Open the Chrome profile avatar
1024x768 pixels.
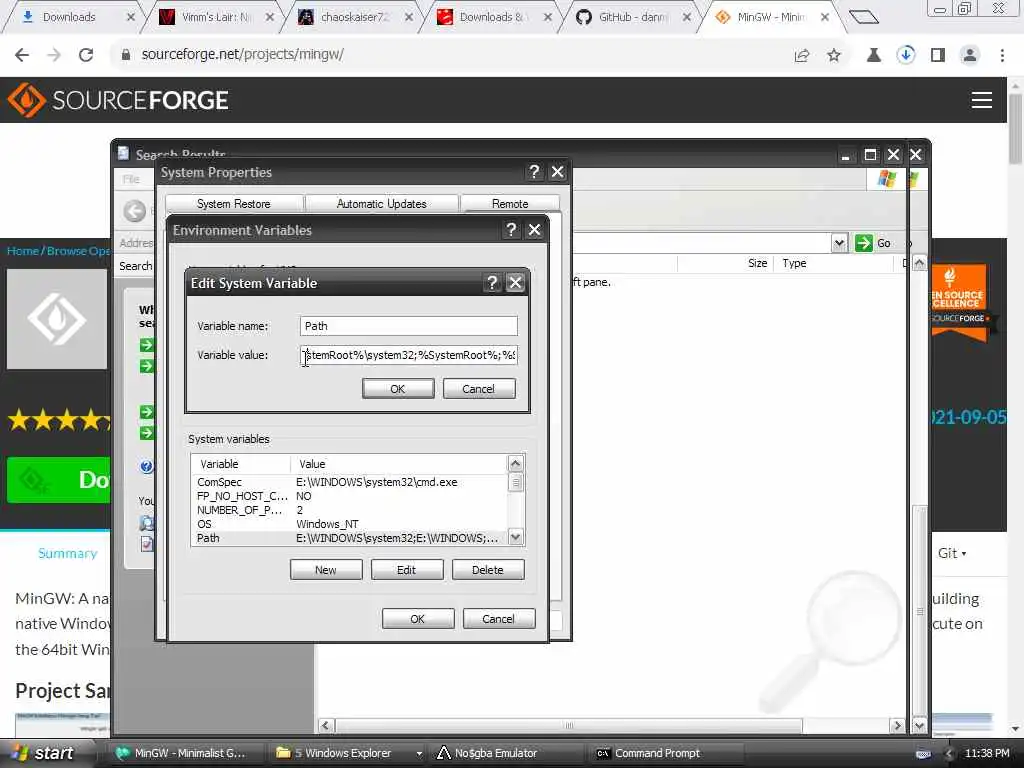pyautogui.click(x=970, y=55)
